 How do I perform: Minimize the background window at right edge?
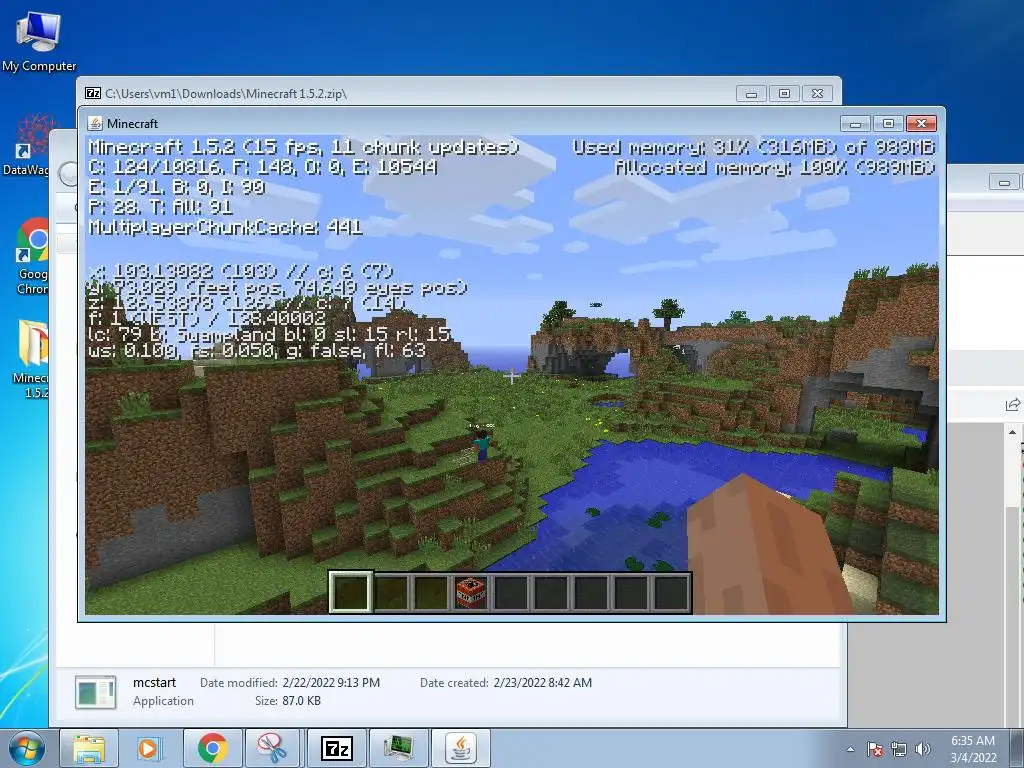click(1004, 182)
